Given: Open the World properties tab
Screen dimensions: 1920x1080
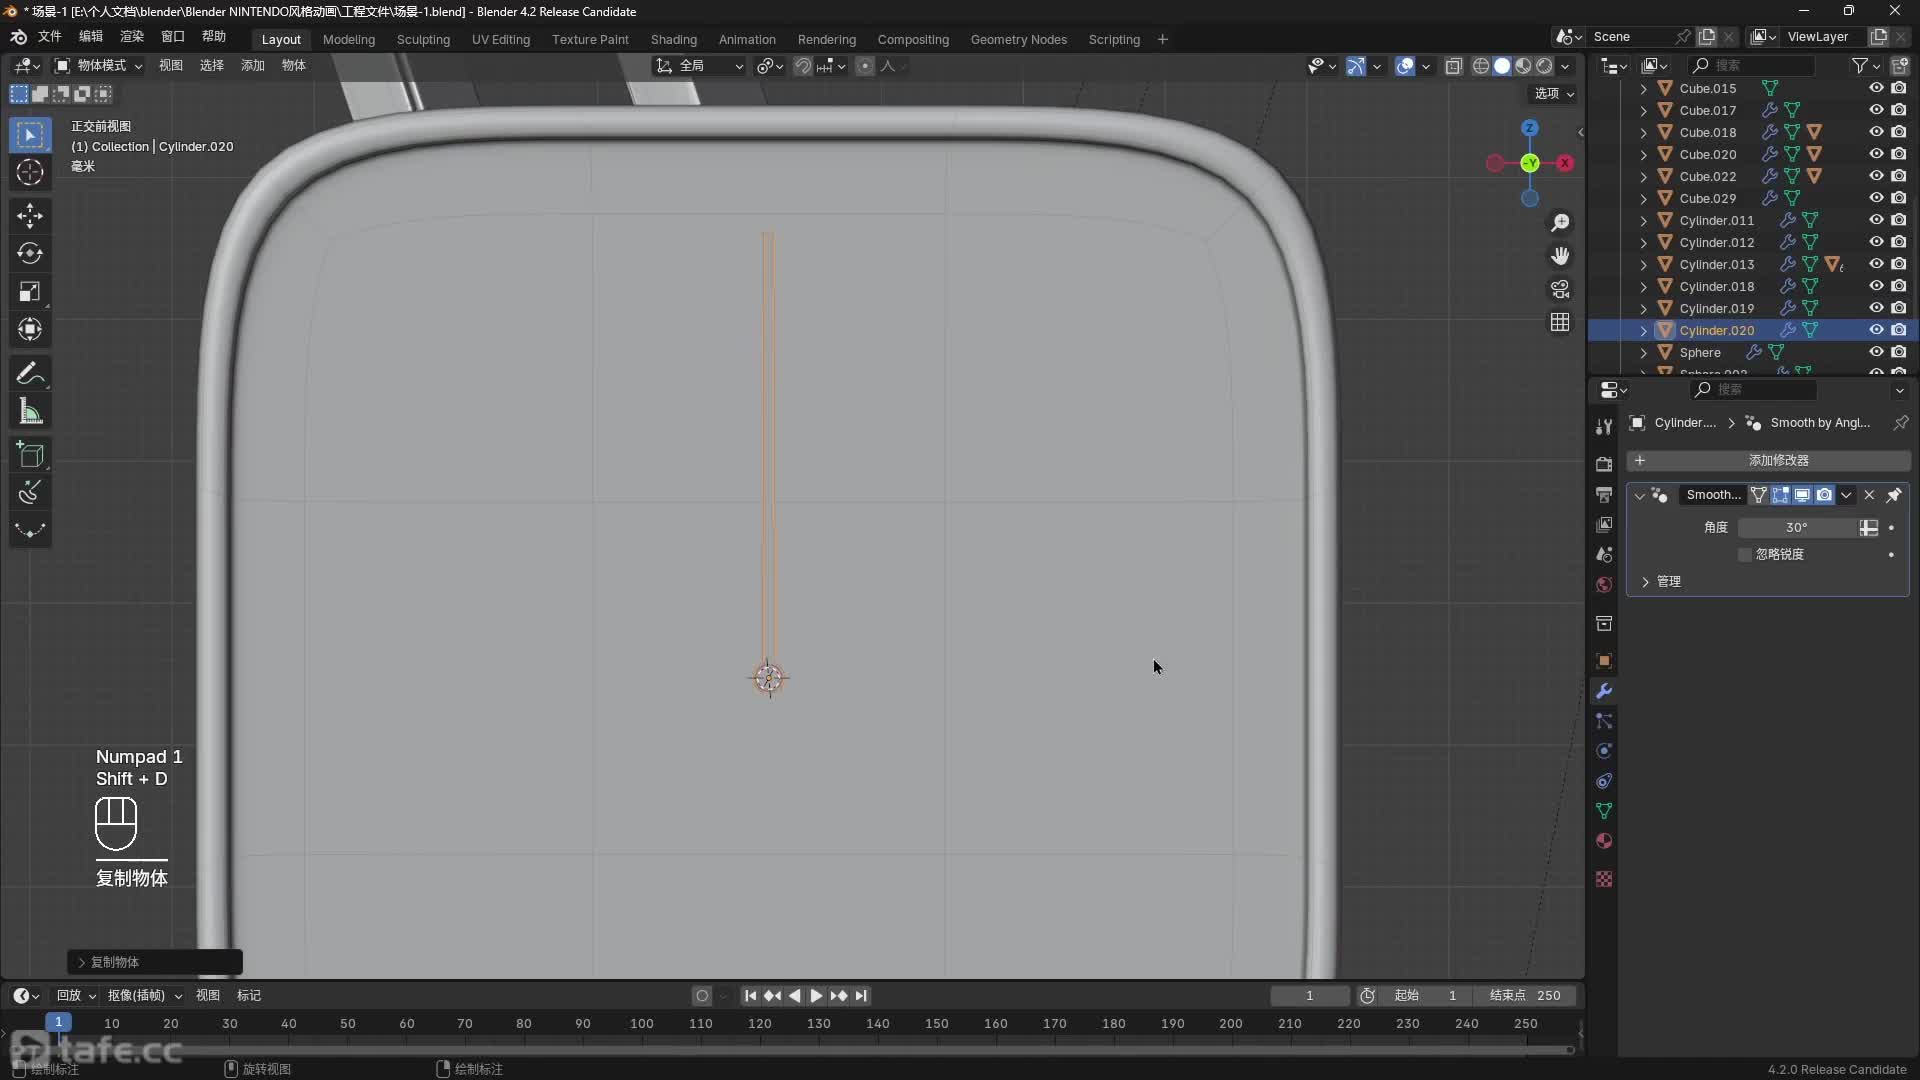Looking at the screenshot, I should point(1604,585).
